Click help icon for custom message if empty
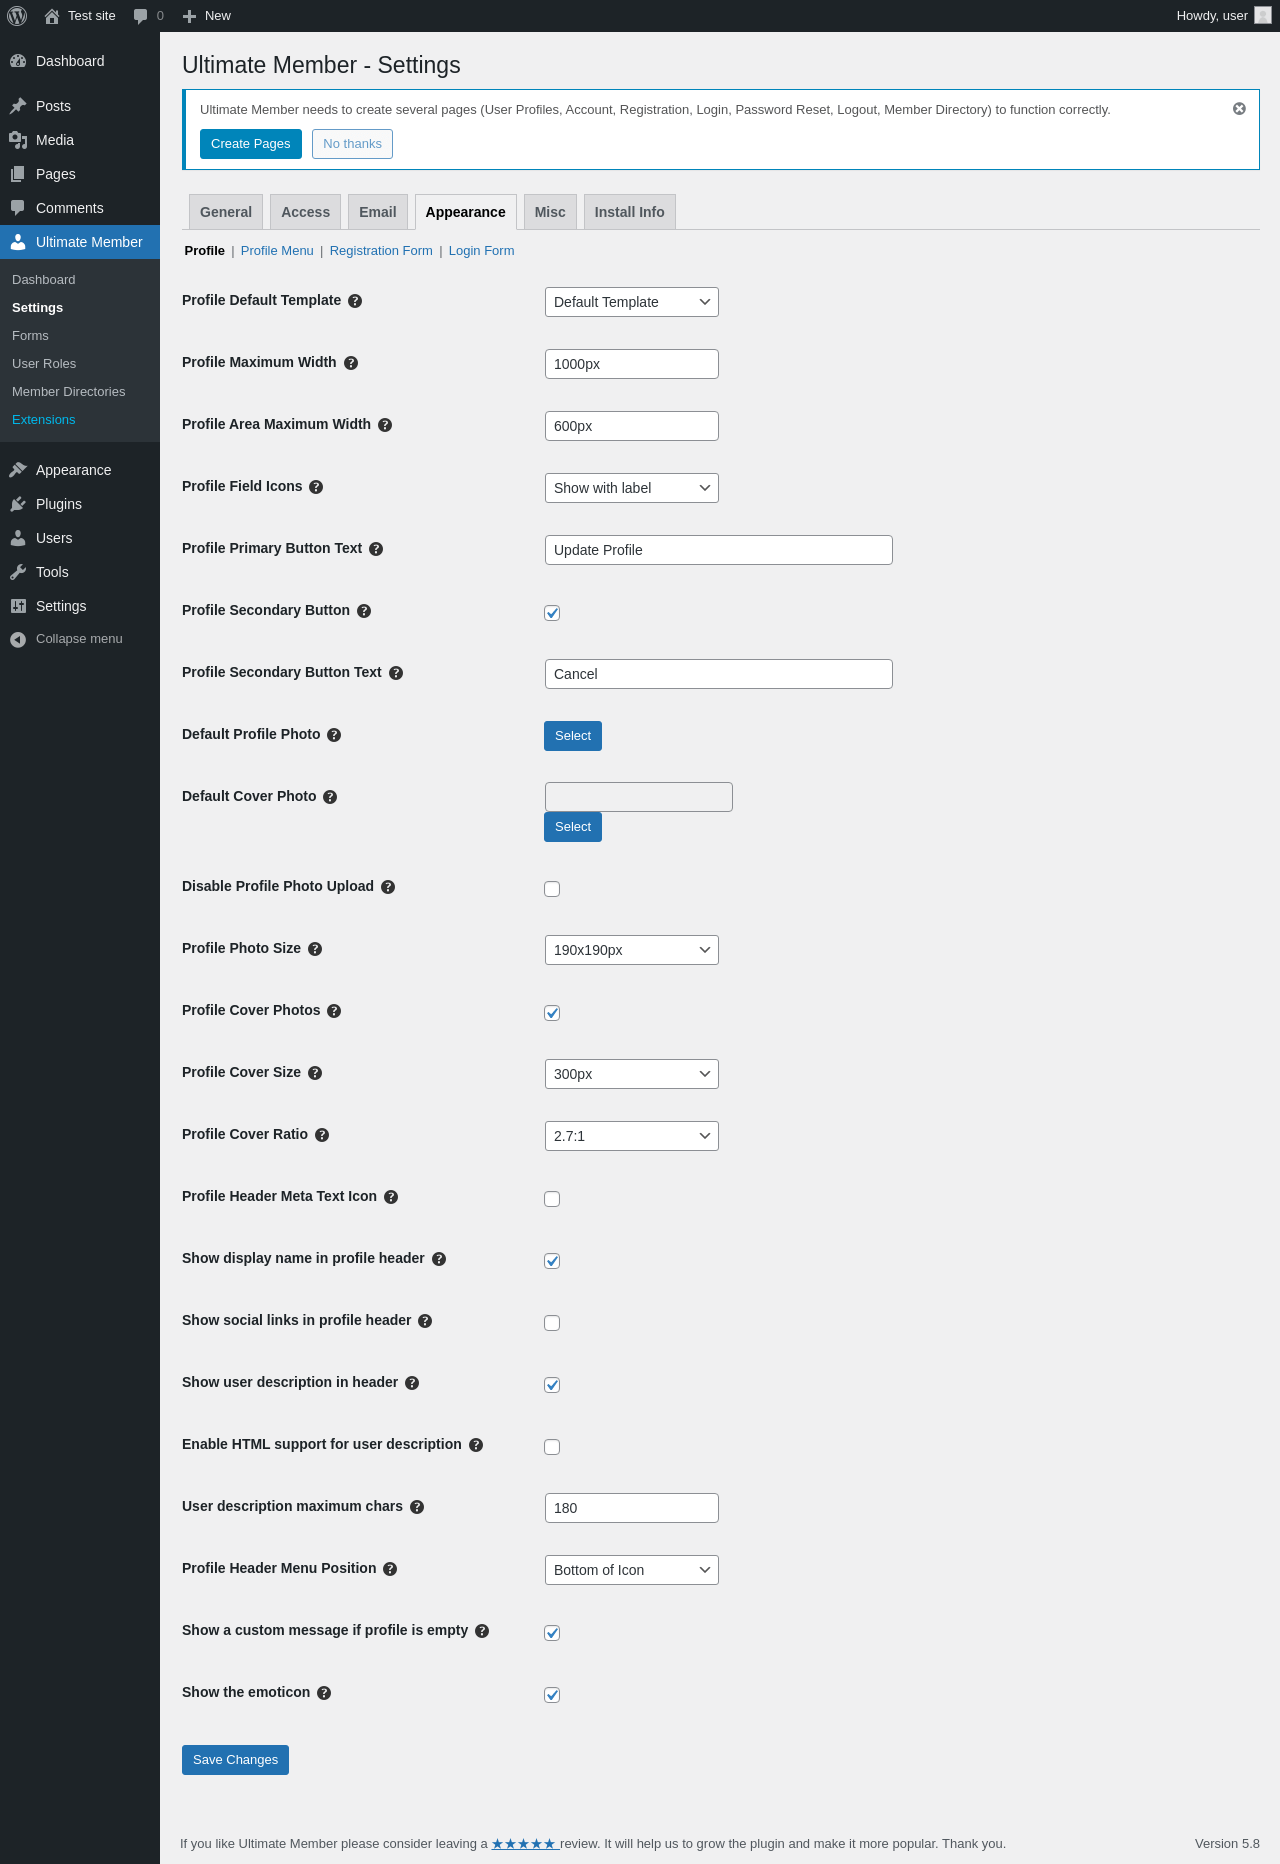The height and width of the screenshot is (1864, 1280). (482, 1631)
